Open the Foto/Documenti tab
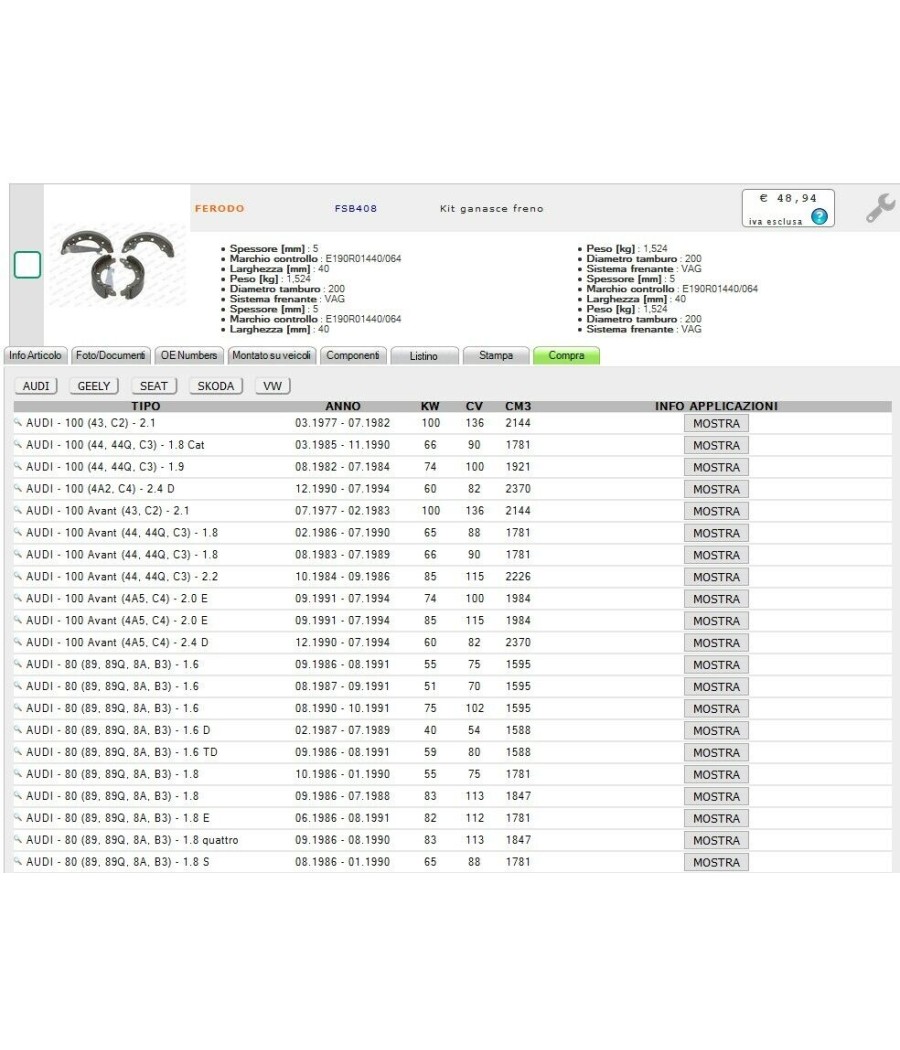The width and height of the screenshot is (900, 1050). pos(110,356)
